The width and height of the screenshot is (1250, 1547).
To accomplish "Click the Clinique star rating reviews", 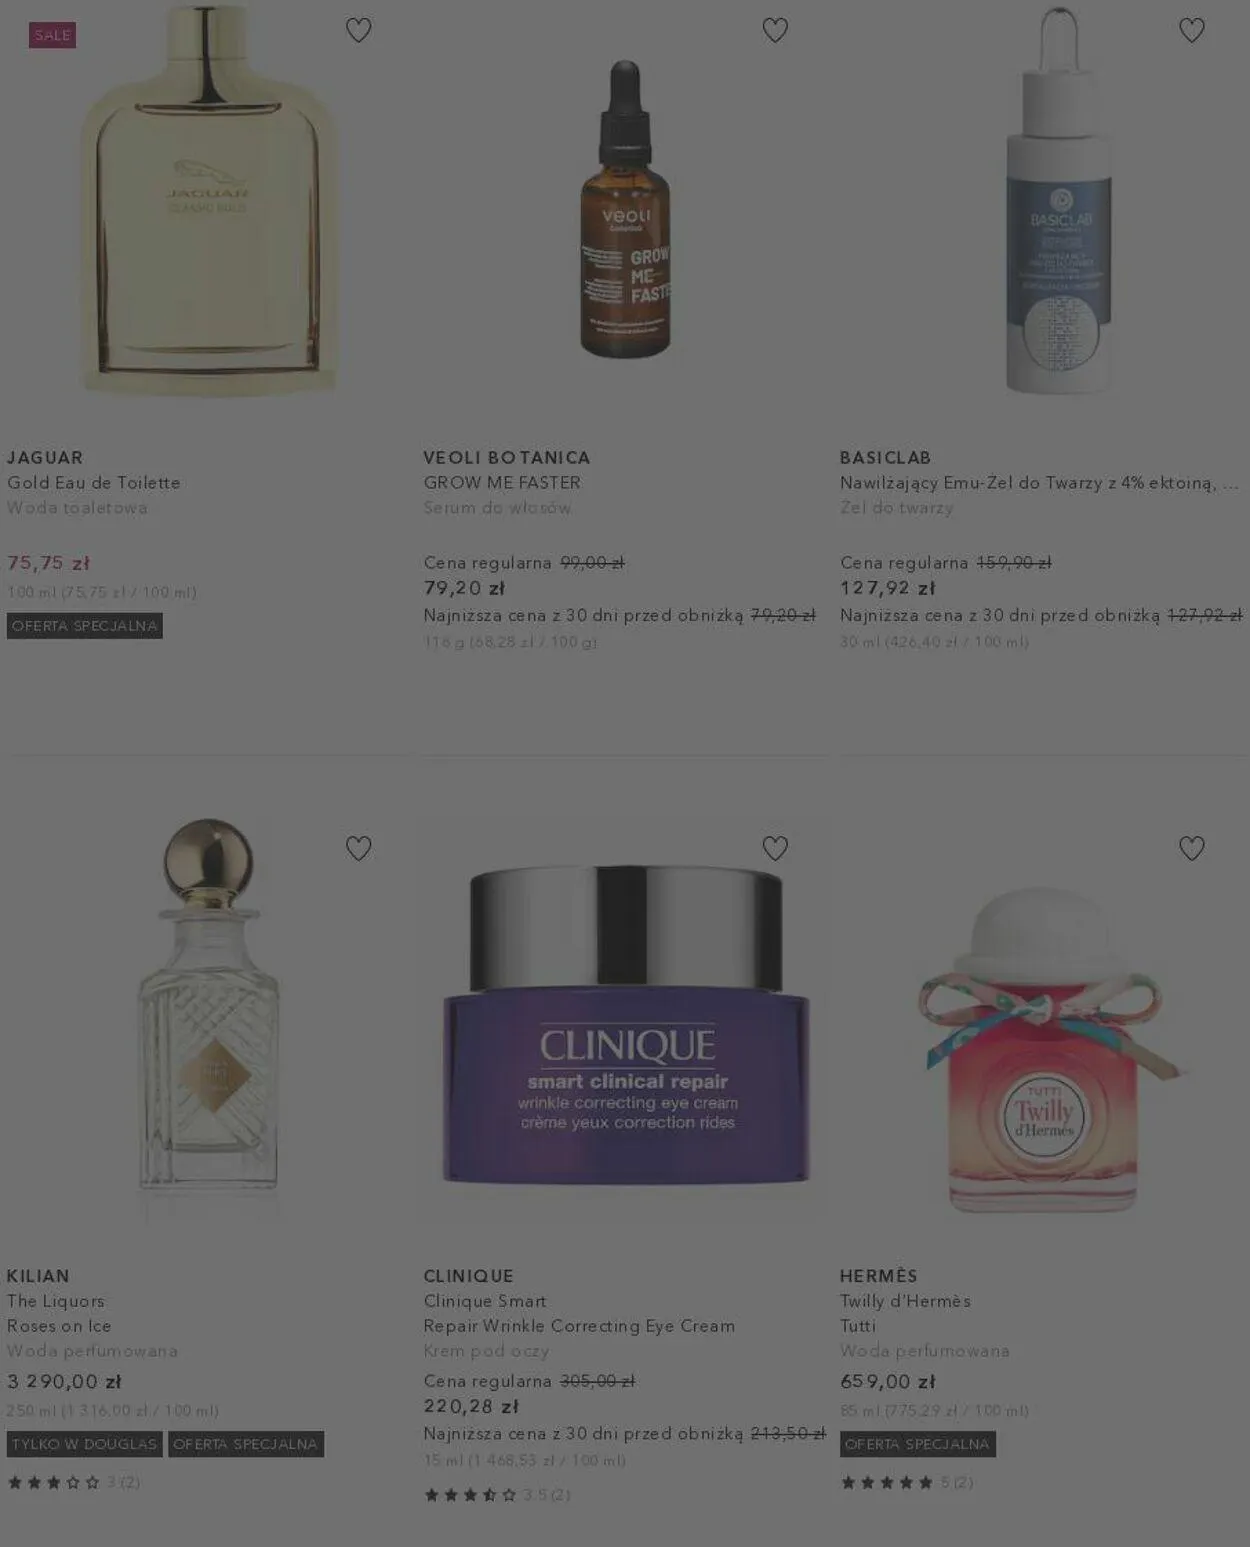I will point(497,1495).
